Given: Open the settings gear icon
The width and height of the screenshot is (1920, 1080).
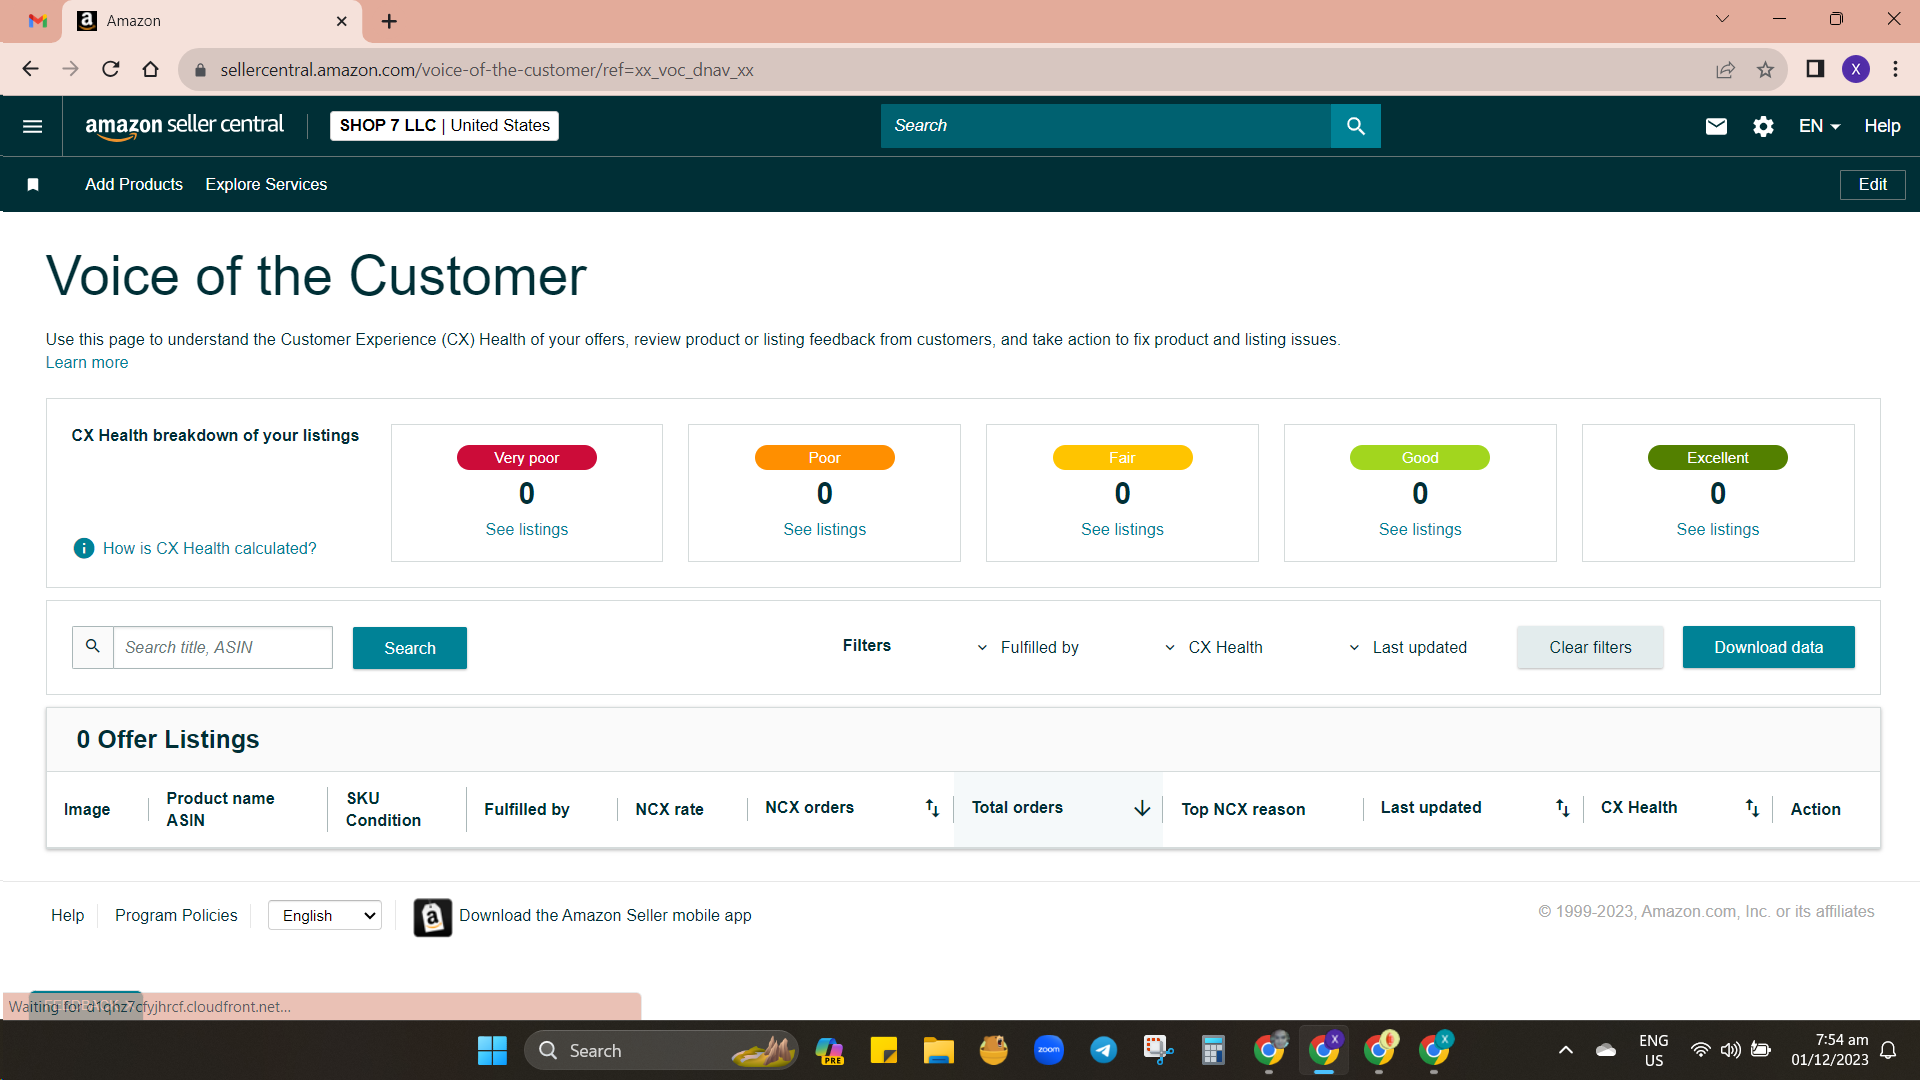Looking at the screenshot, I should coord(1763,126).
